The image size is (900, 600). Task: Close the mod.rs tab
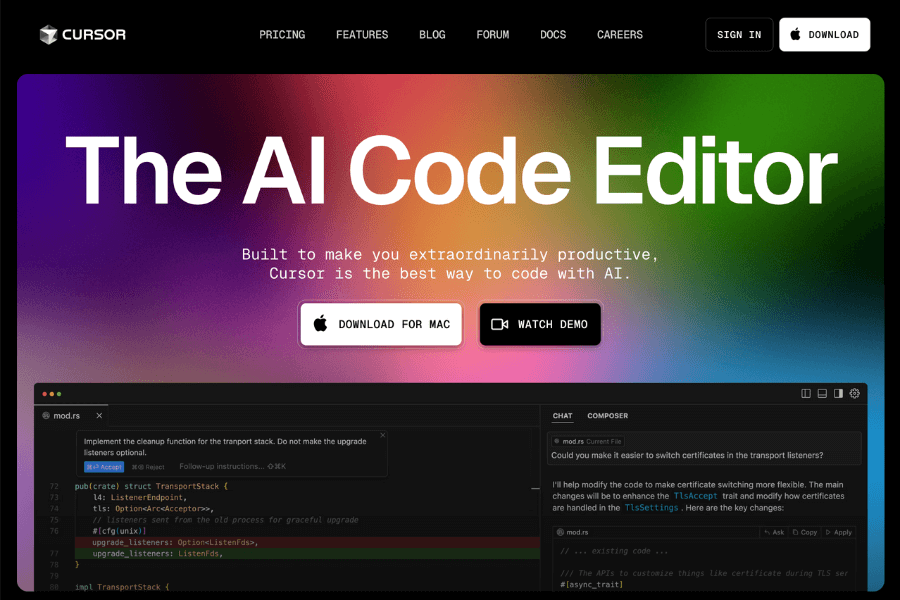99,416
